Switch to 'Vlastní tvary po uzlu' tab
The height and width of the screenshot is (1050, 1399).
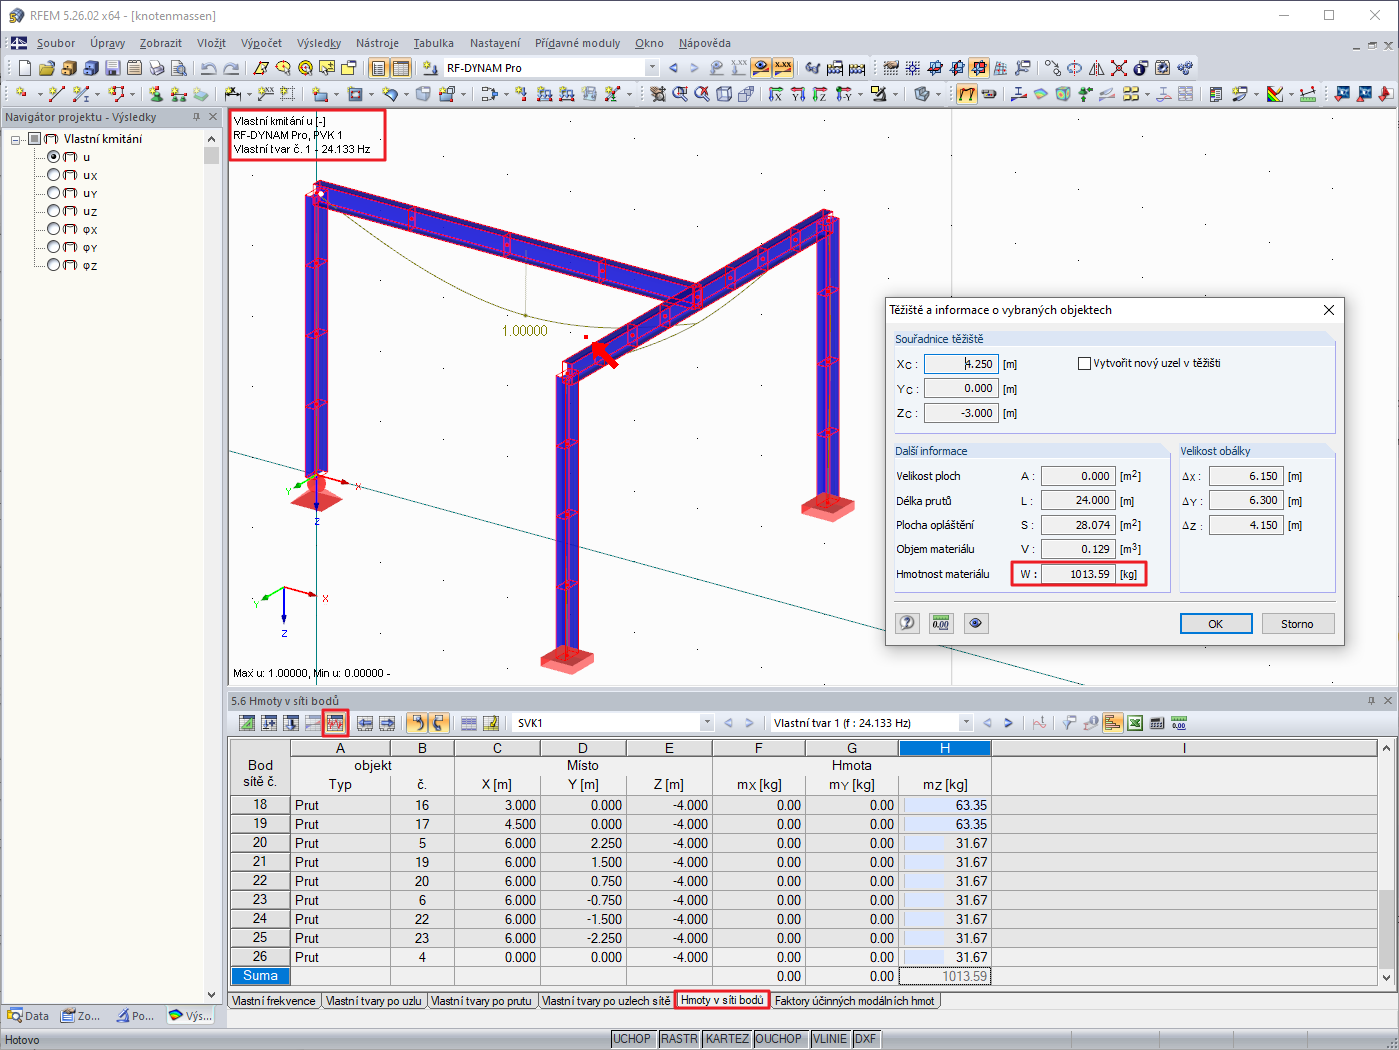[374, 1000]
